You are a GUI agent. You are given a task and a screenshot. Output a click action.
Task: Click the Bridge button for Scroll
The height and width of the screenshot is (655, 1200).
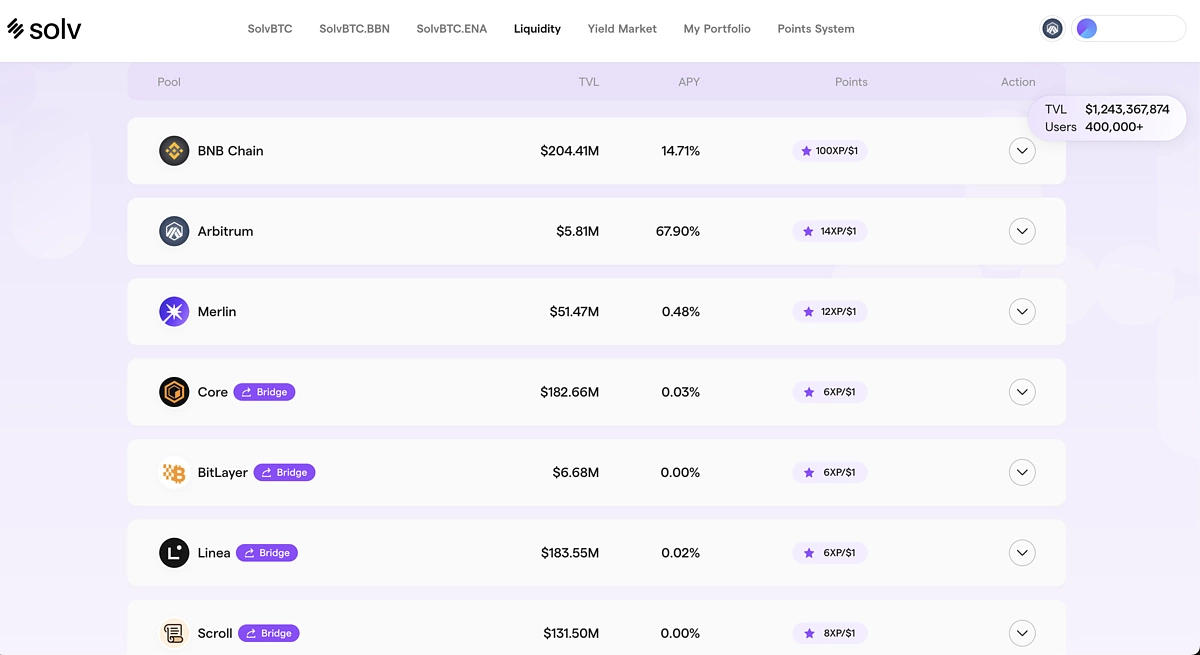(269, 633)
